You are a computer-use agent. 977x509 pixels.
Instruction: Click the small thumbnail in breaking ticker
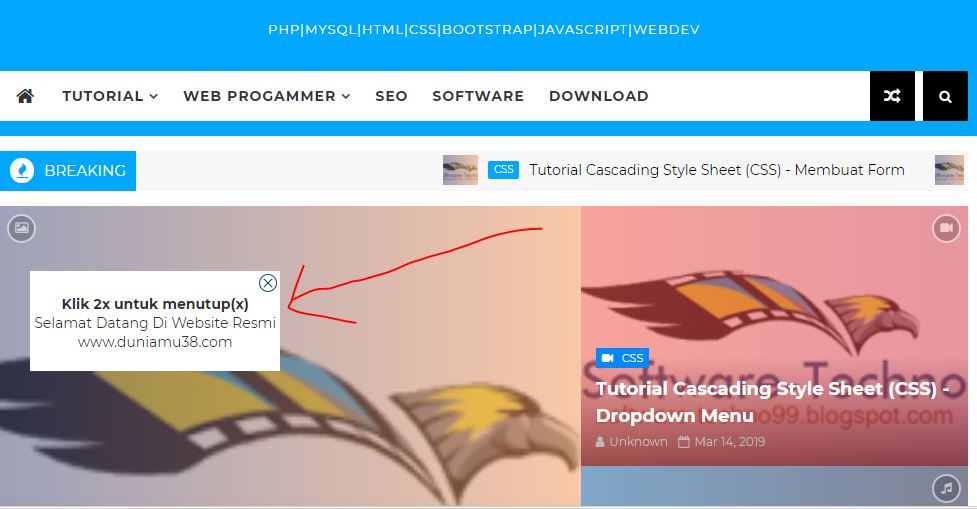tap(460, 170)
